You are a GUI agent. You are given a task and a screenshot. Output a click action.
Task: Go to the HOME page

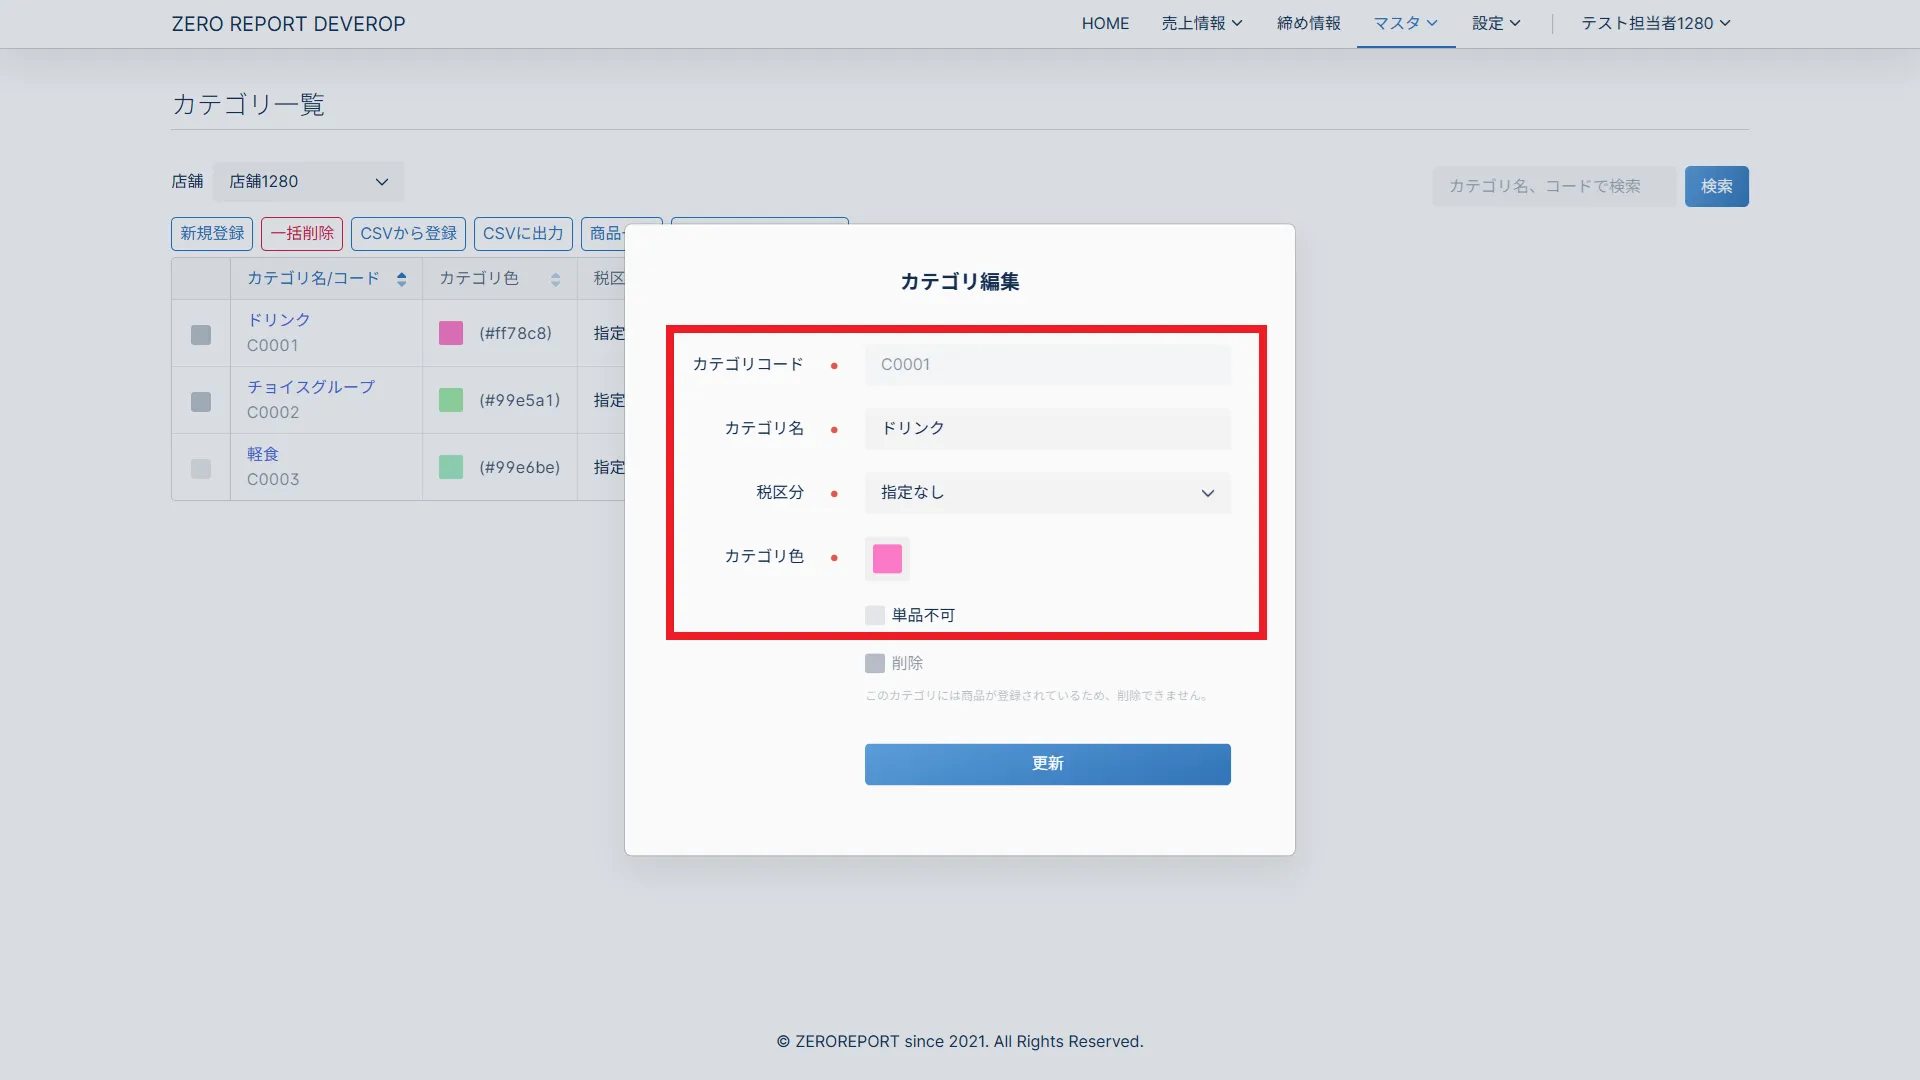tap(1105, 23)
